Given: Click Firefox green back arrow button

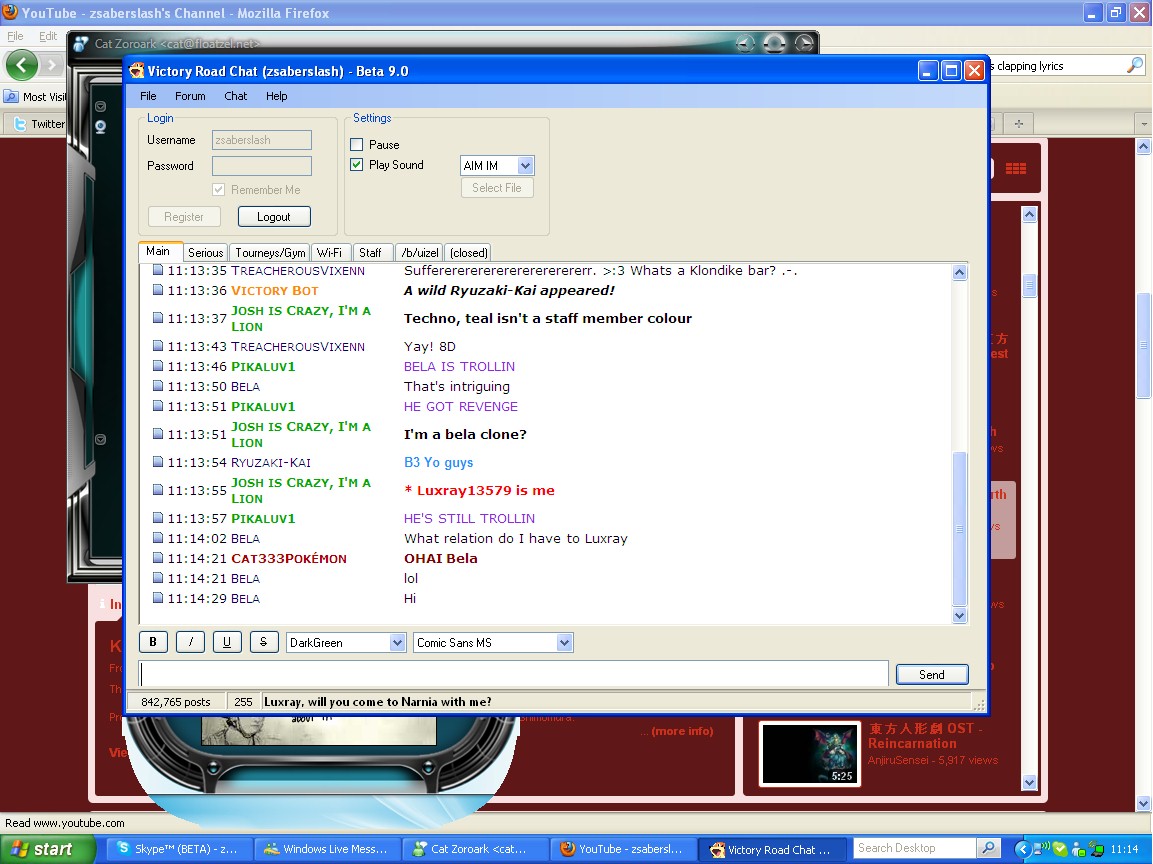Looking at the screenshot, I should pyautogui.click(x=22, y=65).
